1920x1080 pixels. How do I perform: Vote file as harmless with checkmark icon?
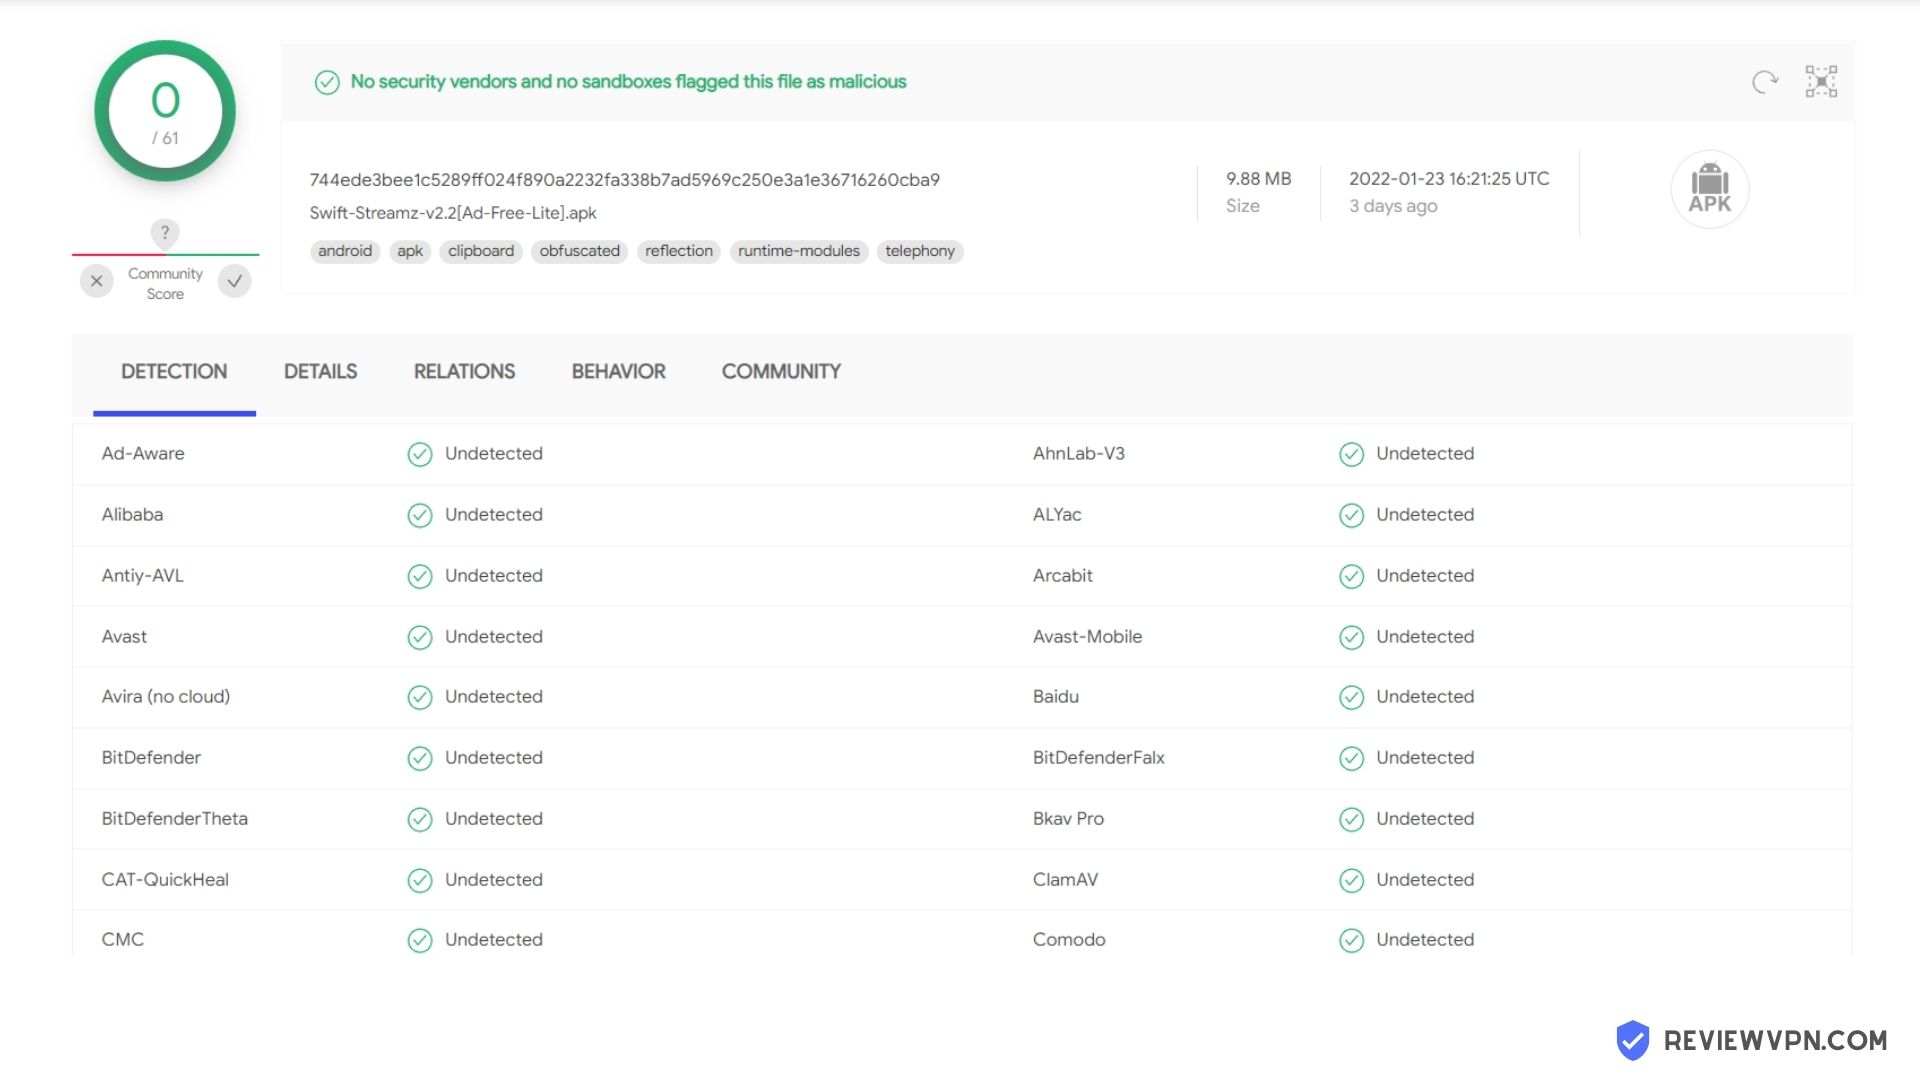tap(235, 281)
